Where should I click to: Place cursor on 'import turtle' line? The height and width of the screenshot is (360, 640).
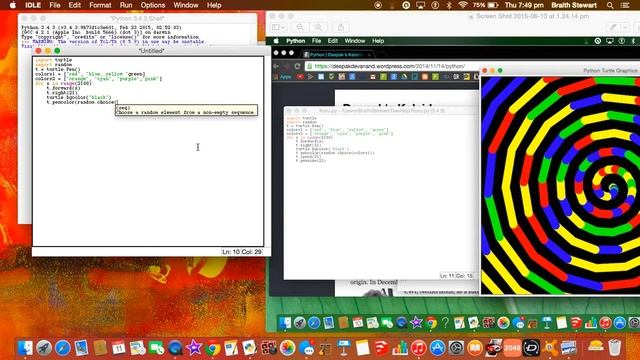[x=53, y=60]
